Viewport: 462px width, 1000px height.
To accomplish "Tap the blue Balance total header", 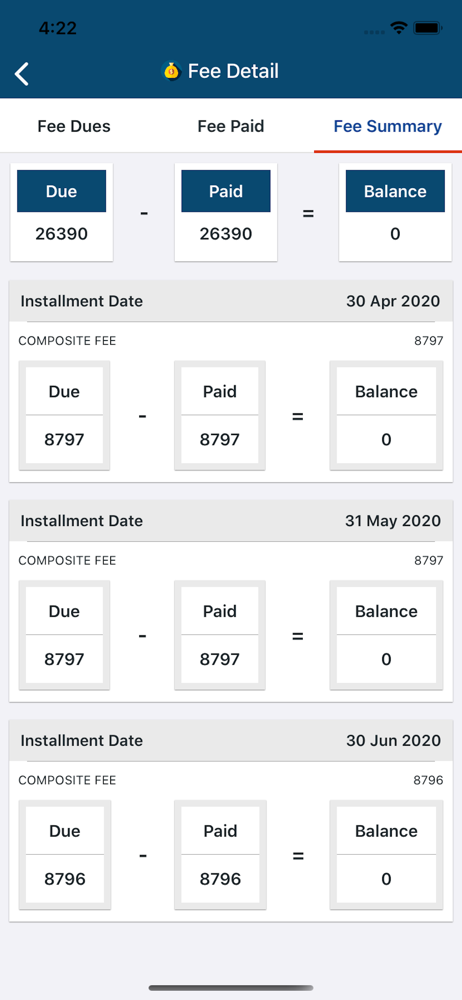I will click(x=395, y=191).
